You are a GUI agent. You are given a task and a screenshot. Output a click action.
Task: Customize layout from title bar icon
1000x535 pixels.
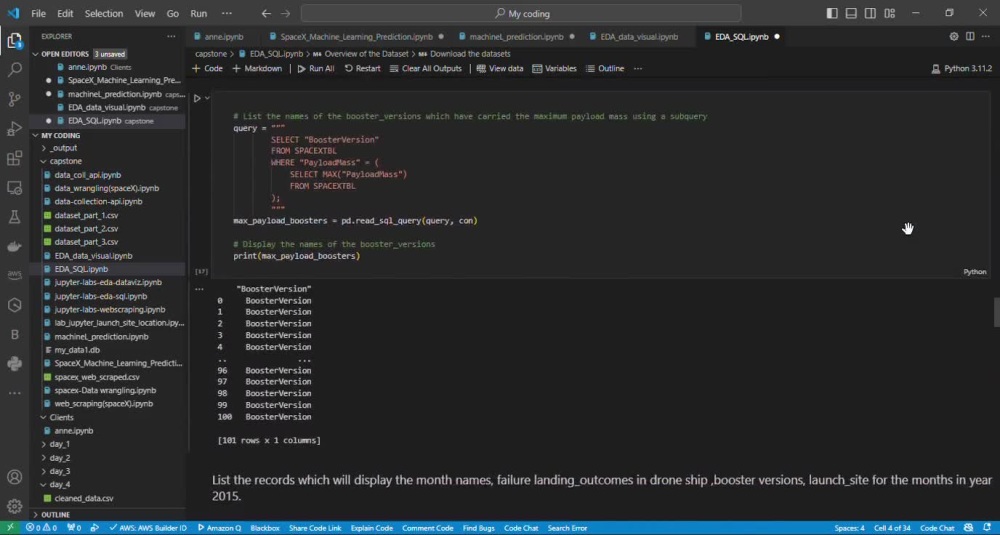[x=890, y=13]
